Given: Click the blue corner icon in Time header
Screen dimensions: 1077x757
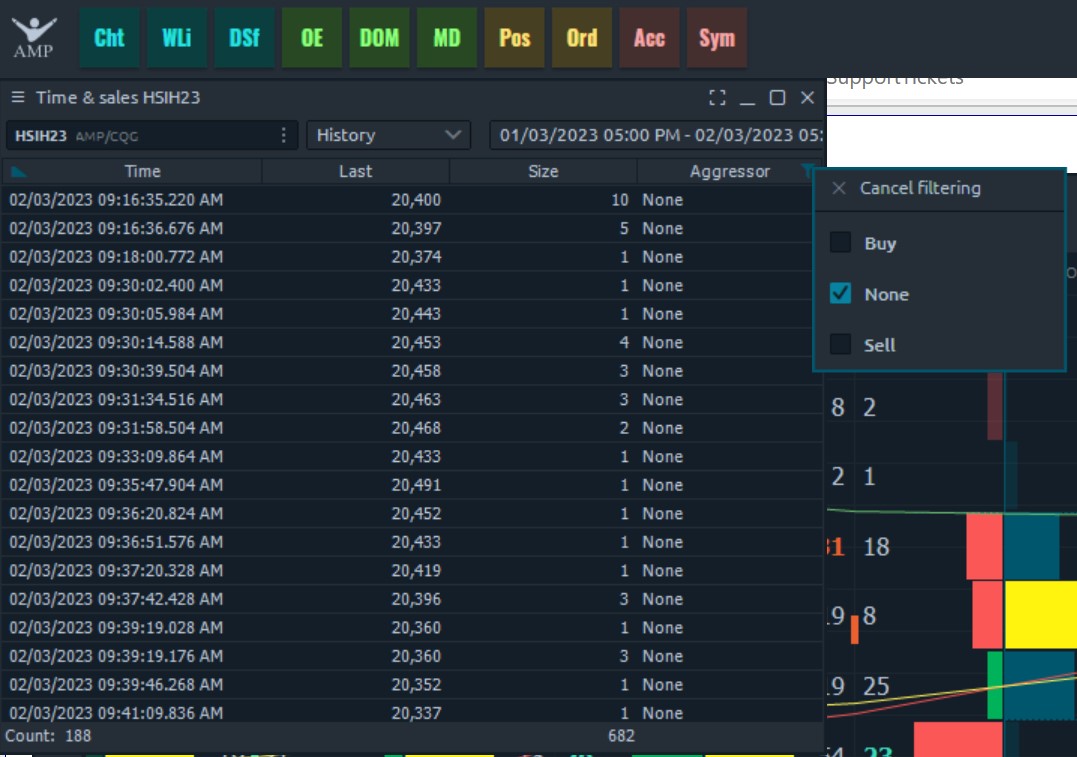Looking at the screenshot, I should (18, 172).
